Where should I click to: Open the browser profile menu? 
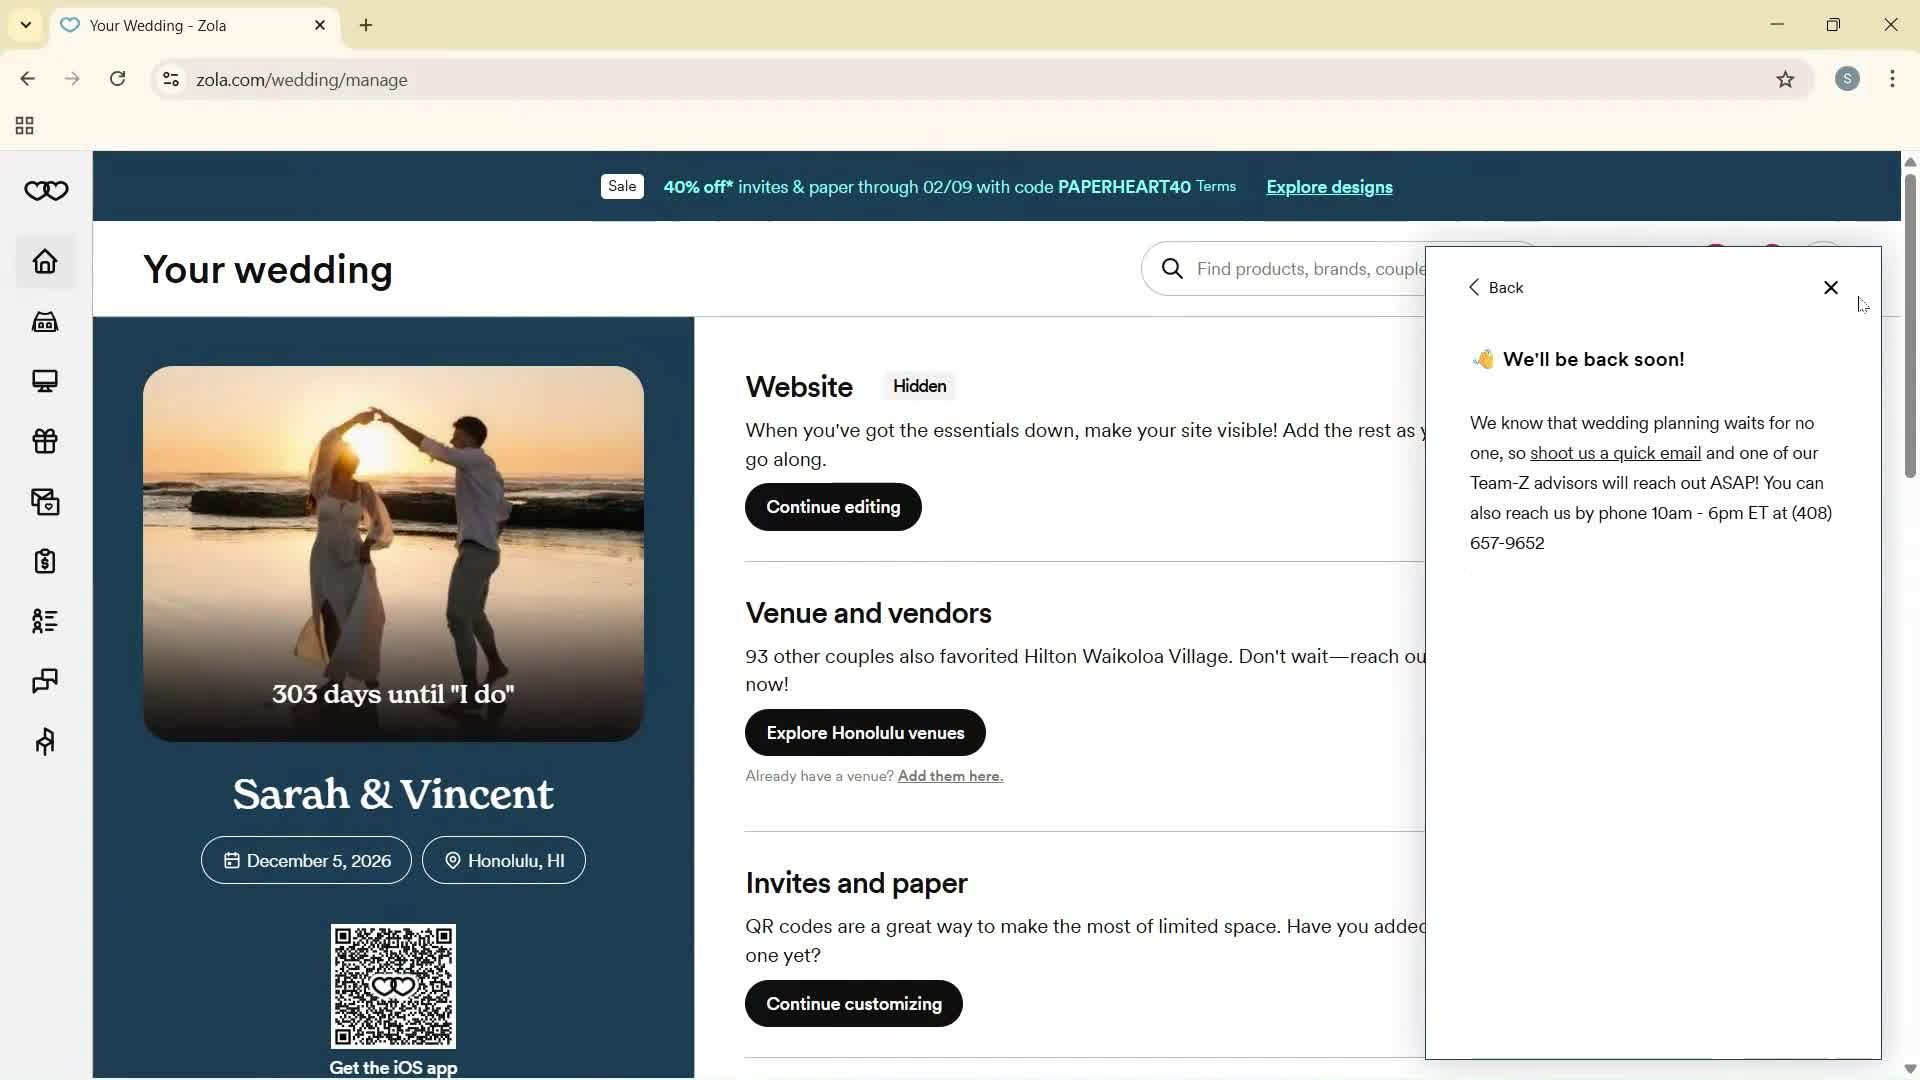[1847, 79]
